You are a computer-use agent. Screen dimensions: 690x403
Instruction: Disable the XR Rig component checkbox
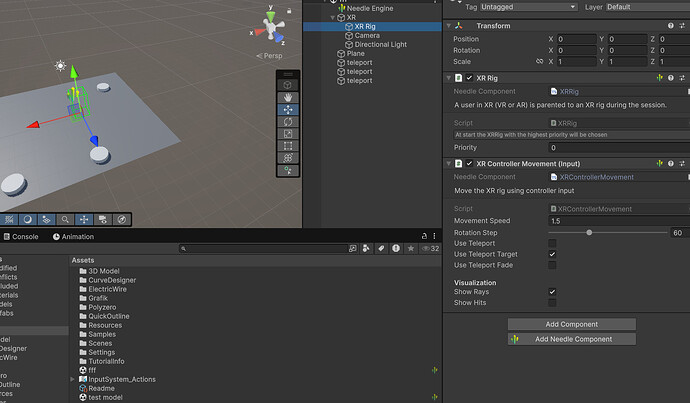(x=469, y=78)
